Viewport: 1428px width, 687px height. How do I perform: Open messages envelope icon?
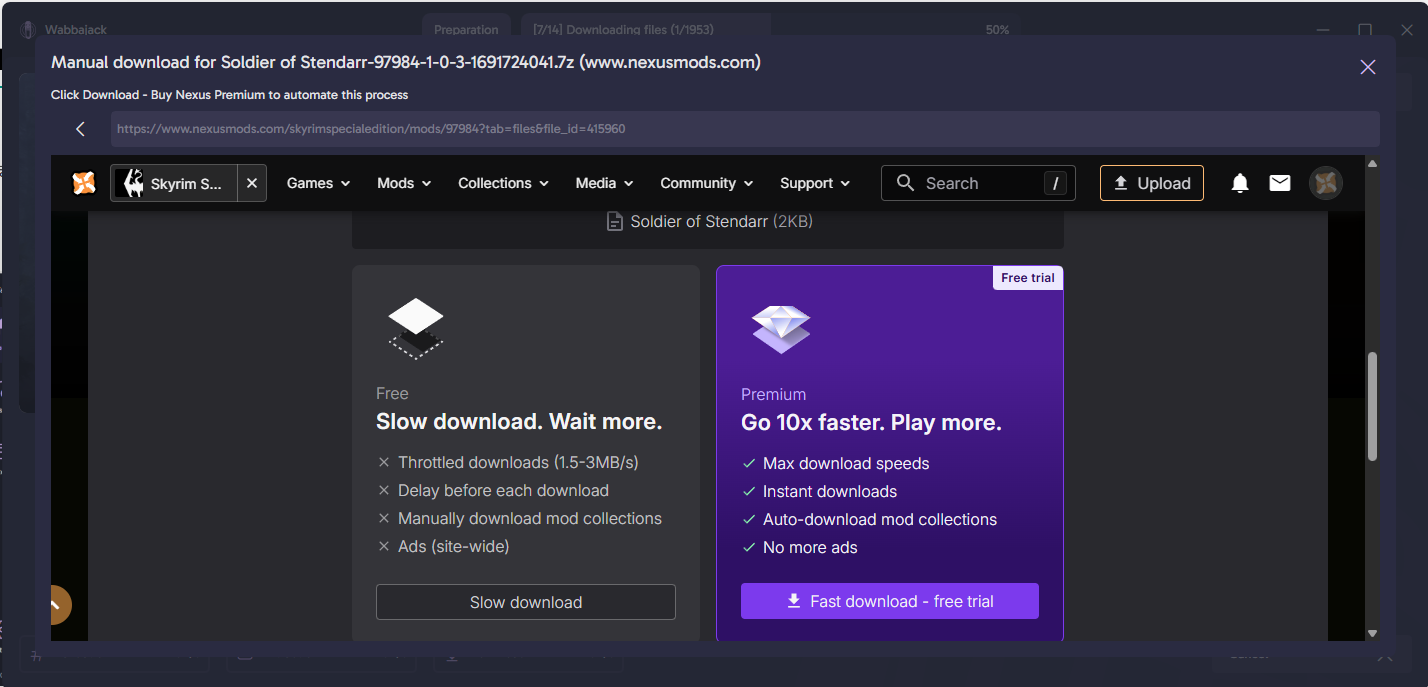click(x=1280, y=183)
